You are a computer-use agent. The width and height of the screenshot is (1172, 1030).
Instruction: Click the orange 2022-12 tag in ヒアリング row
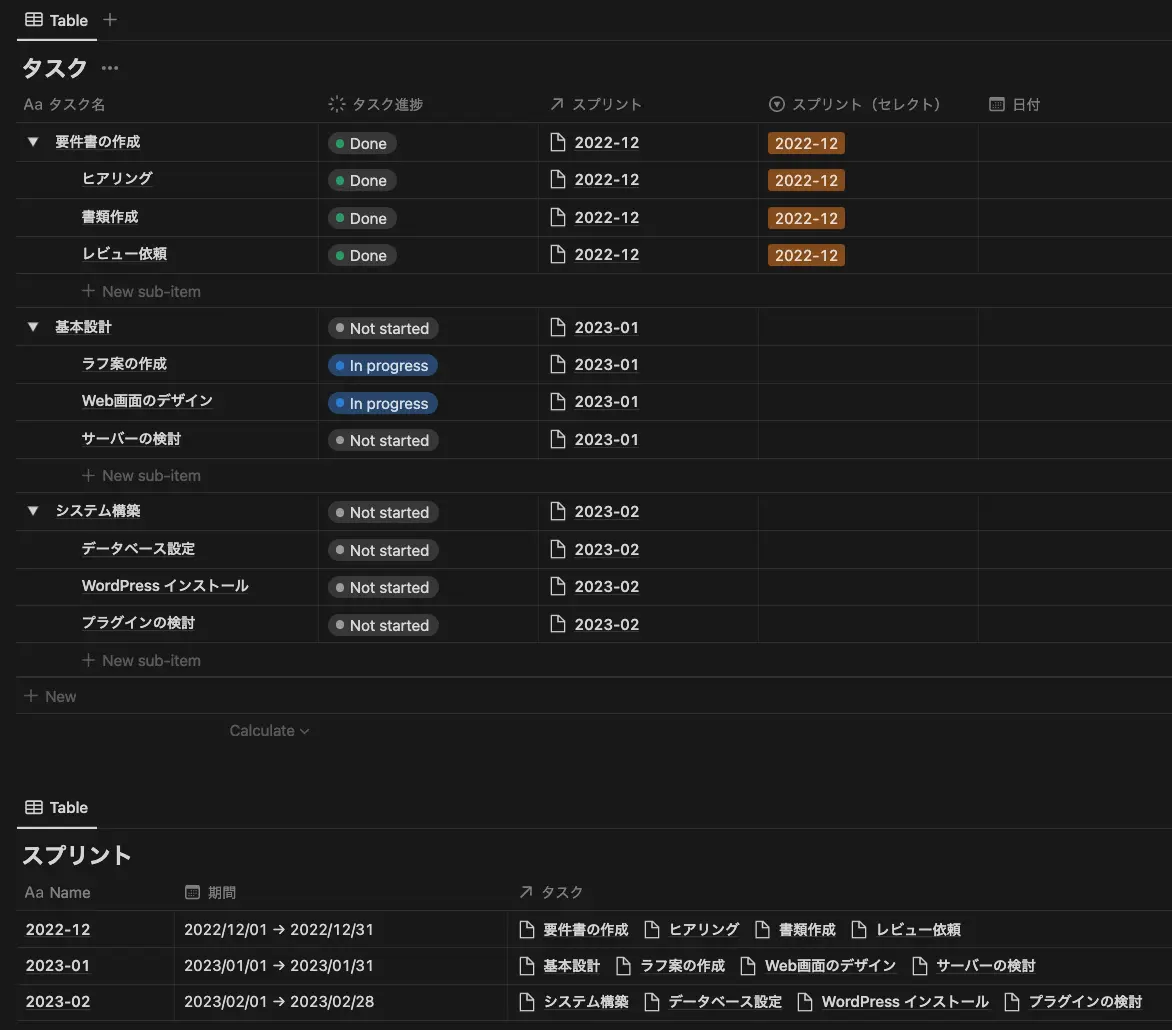coord(806,181)
